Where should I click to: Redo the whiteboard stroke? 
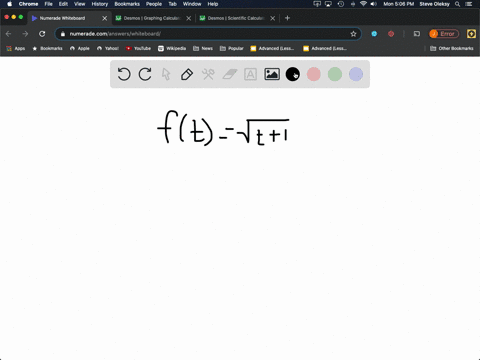tap(145, 74)
